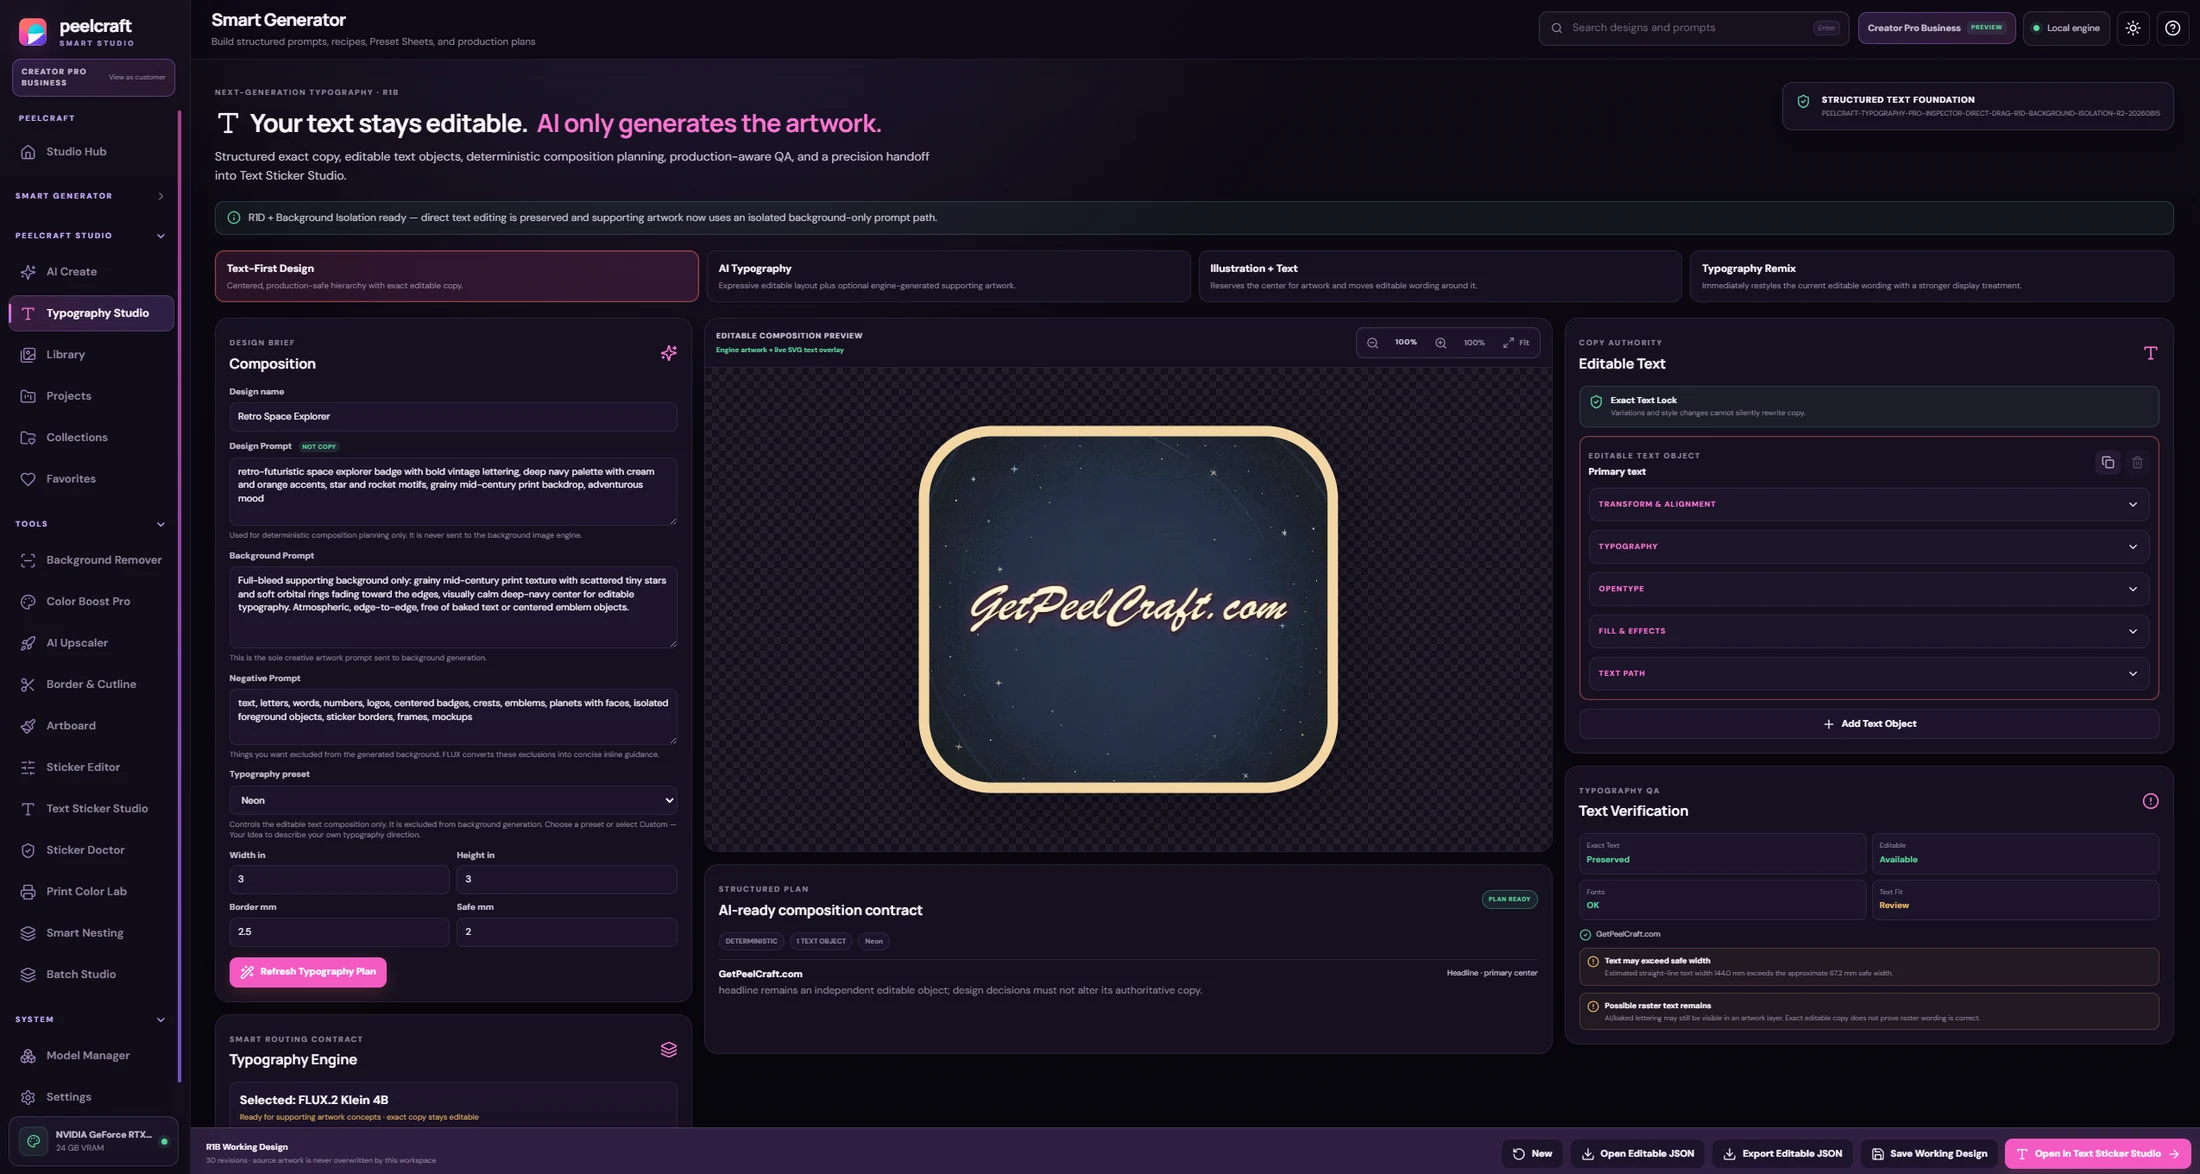The image size is (2200, 1174).
Task: Select Typography Remix mode tab
Action: coord(1931,276)
